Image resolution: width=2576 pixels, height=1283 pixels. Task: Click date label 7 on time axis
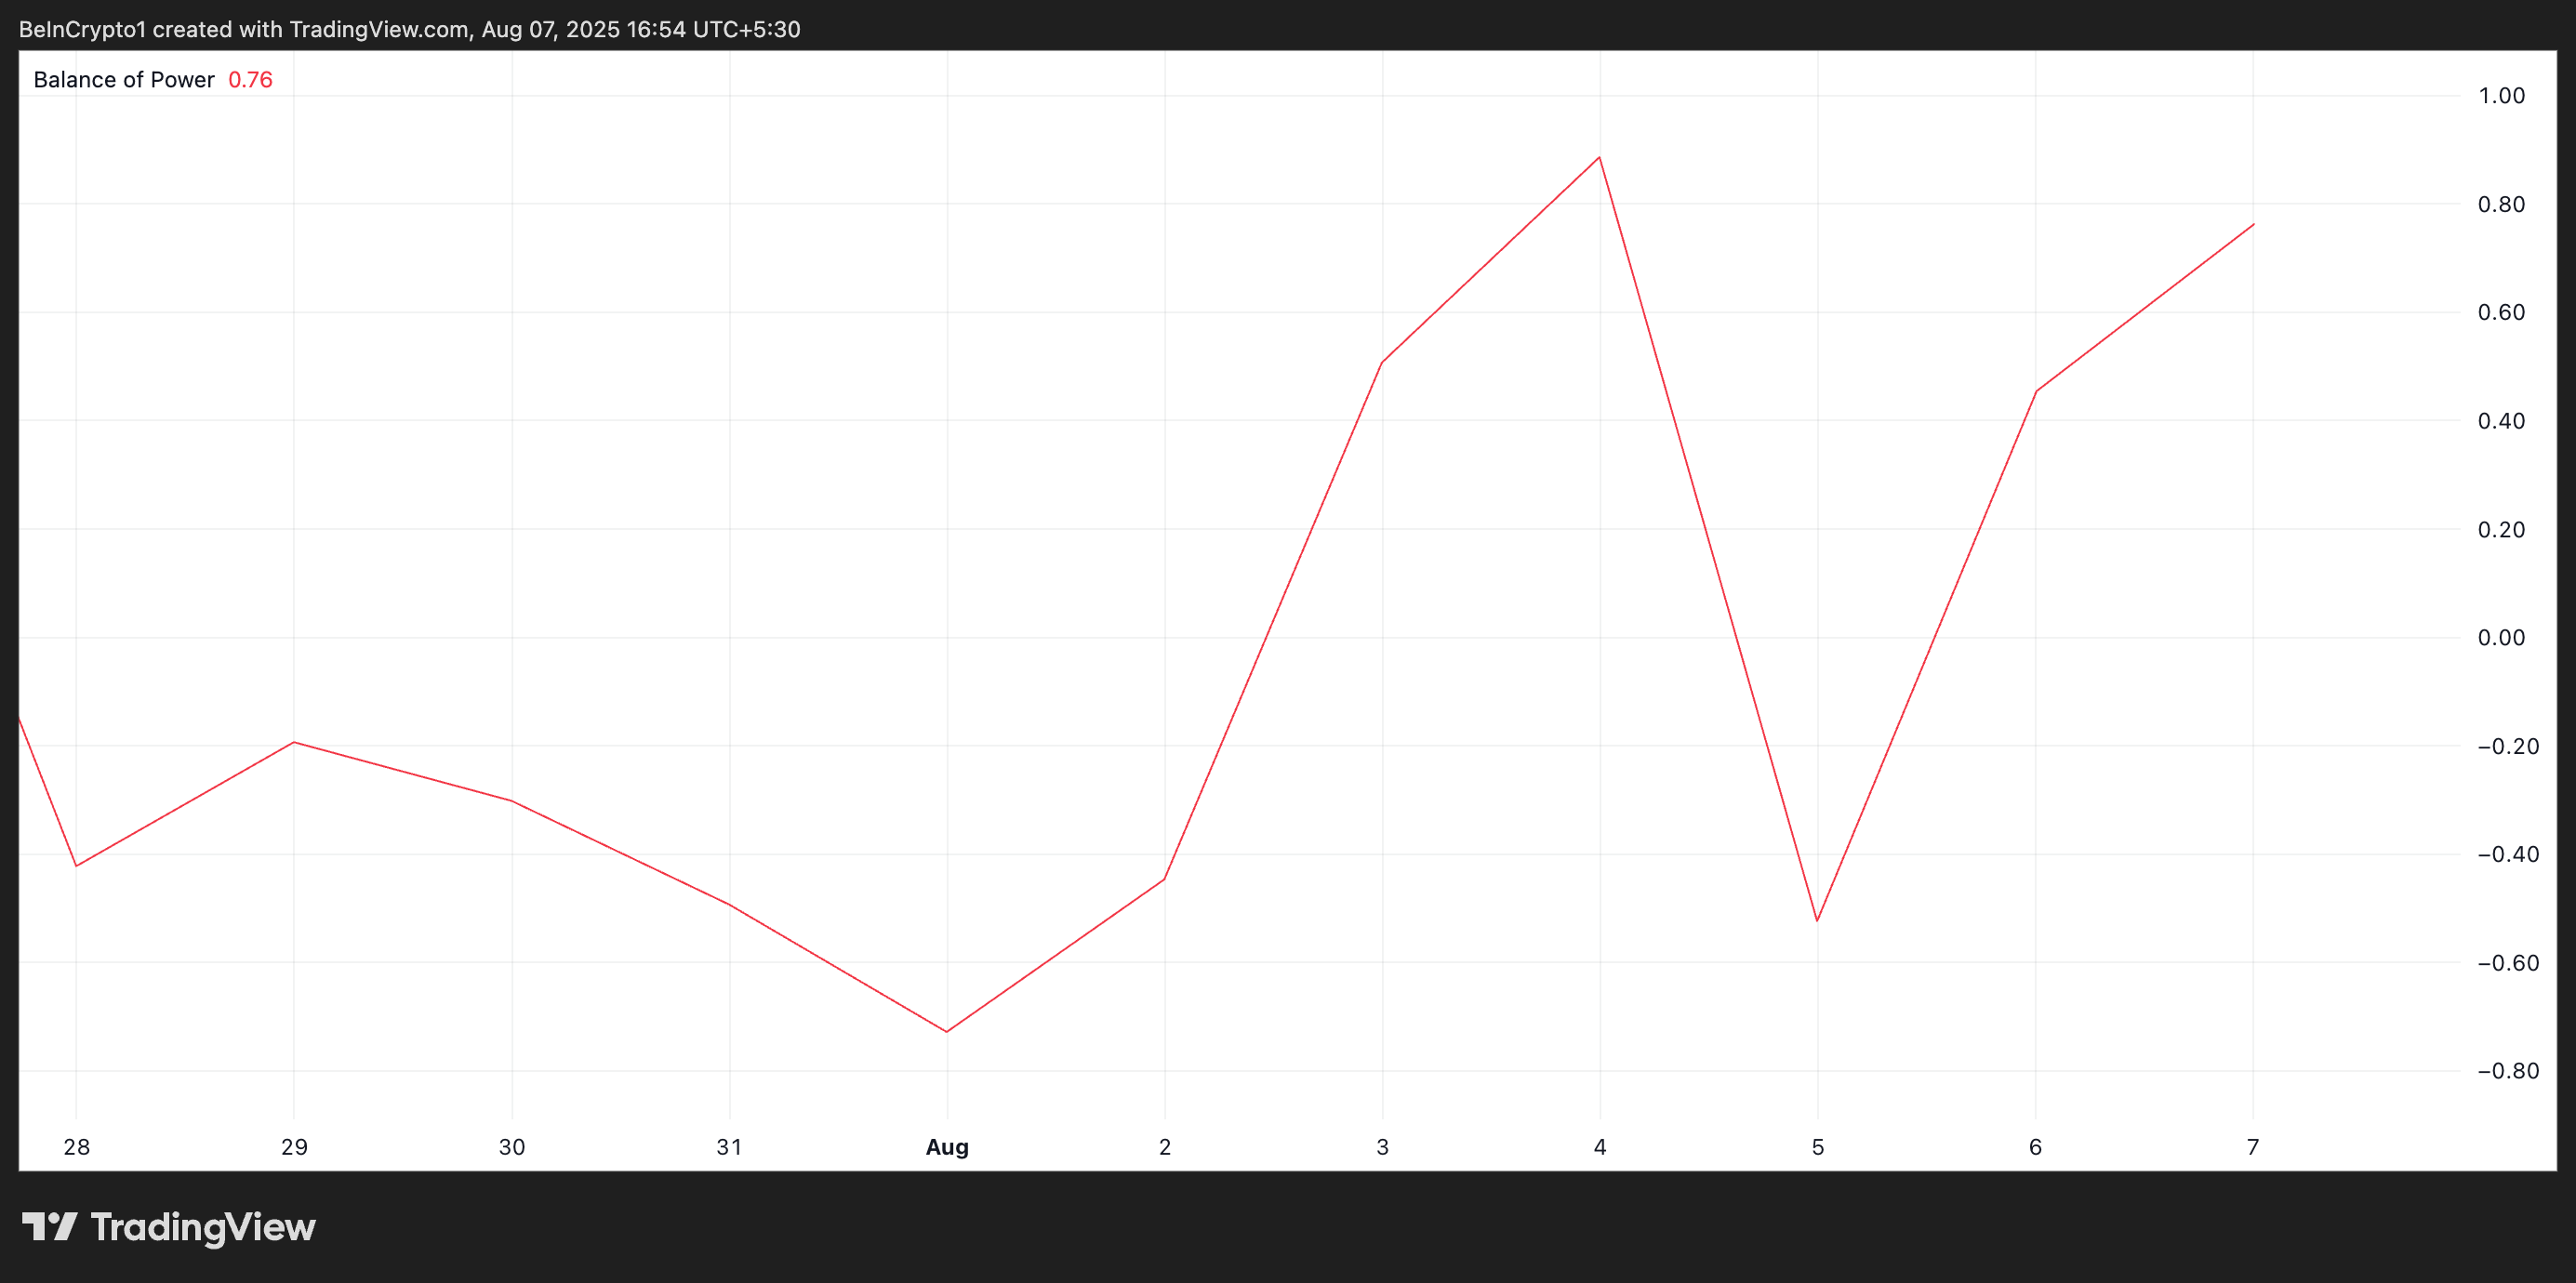pyautogui.click(x=2252, y=1147)
